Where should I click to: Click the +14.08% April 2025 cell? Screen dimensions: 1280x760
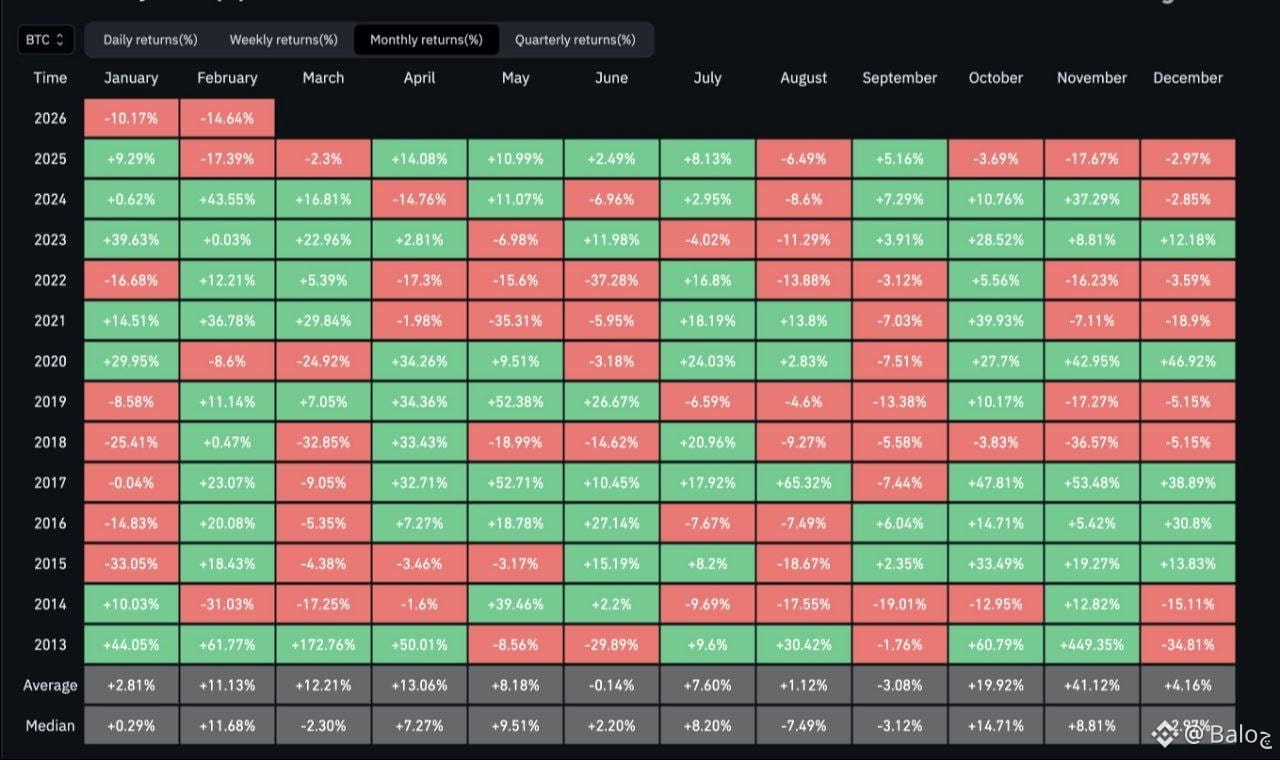(419, 159)
